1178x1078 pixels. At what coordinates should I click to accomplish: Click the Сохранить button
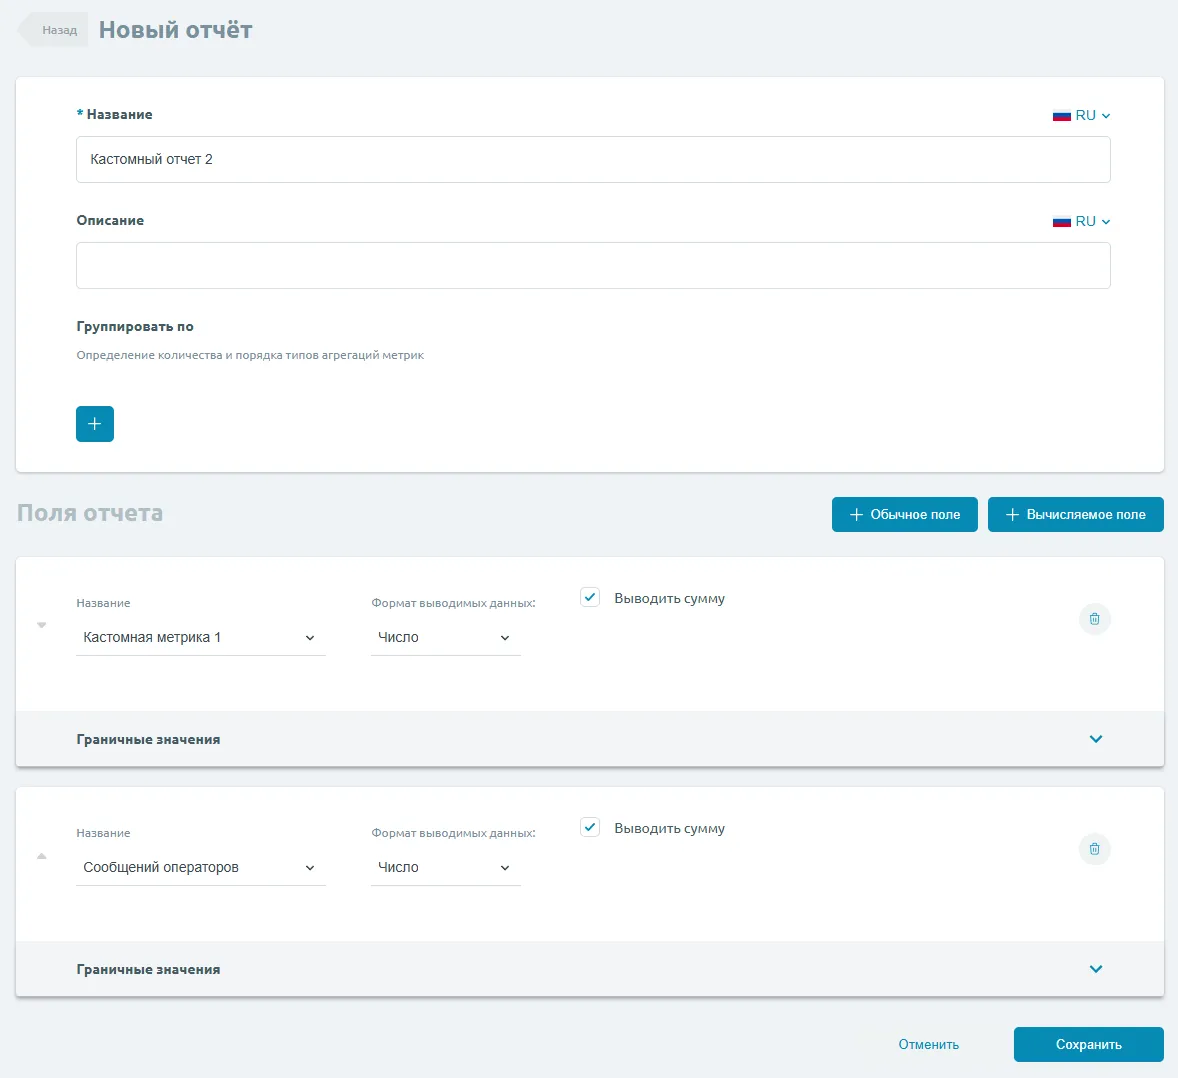pos(1088,1044)
